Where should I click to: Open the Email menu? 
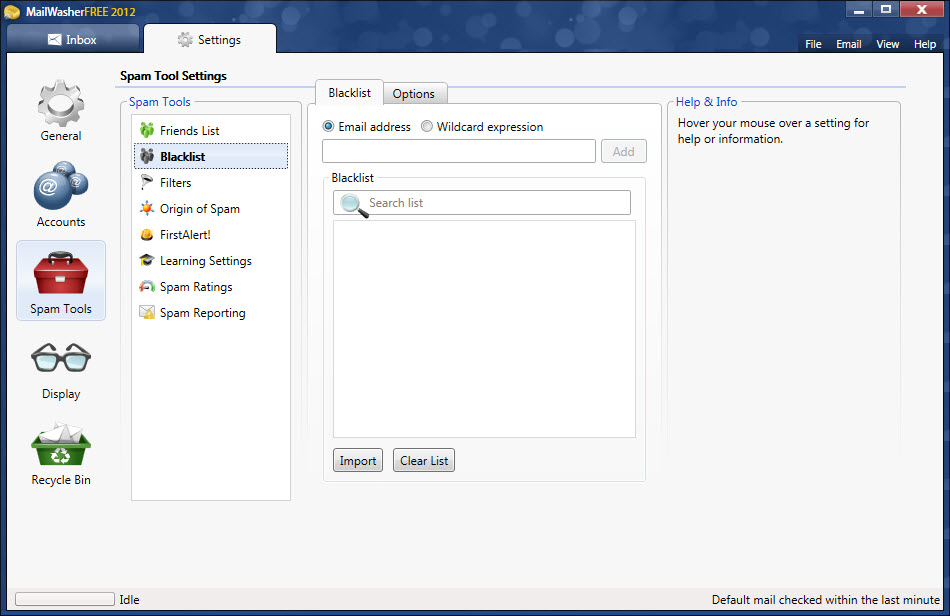point(849,44)
